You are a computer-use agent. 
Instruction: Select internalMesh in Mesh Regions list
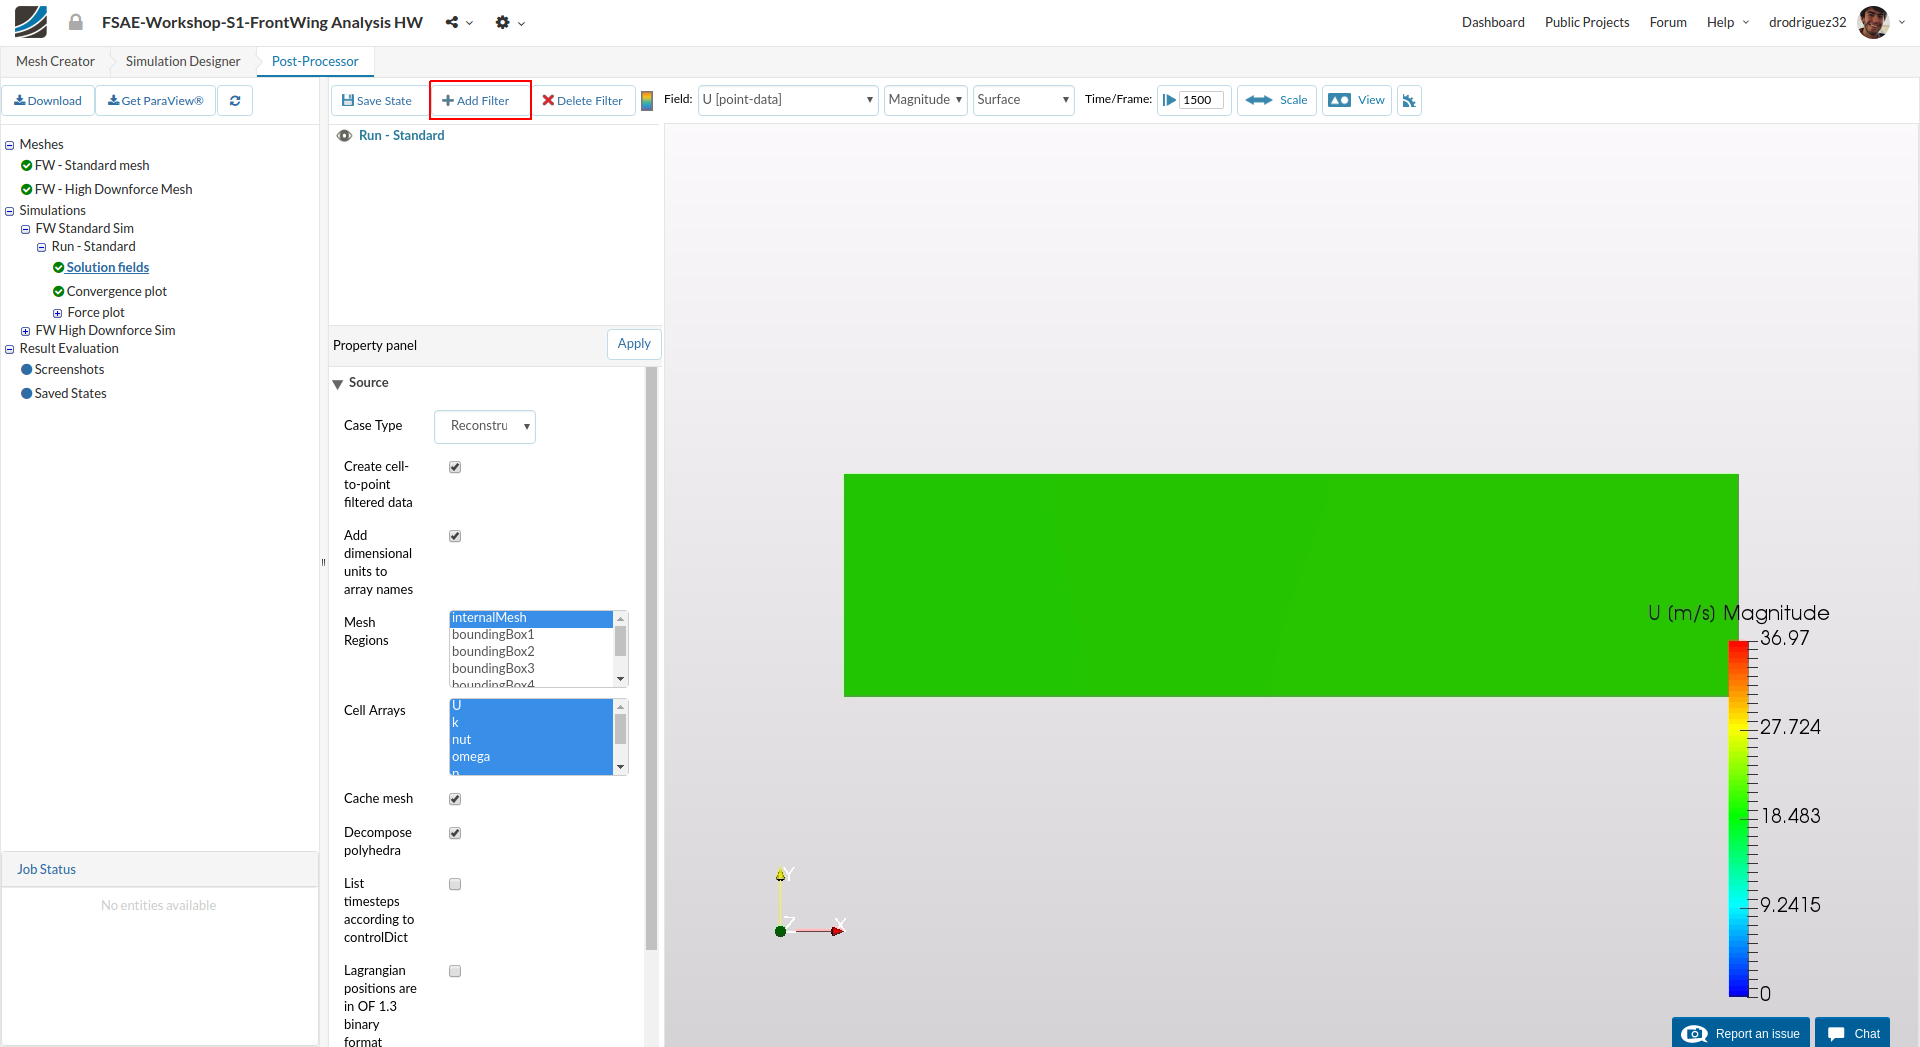coord(531,619)
